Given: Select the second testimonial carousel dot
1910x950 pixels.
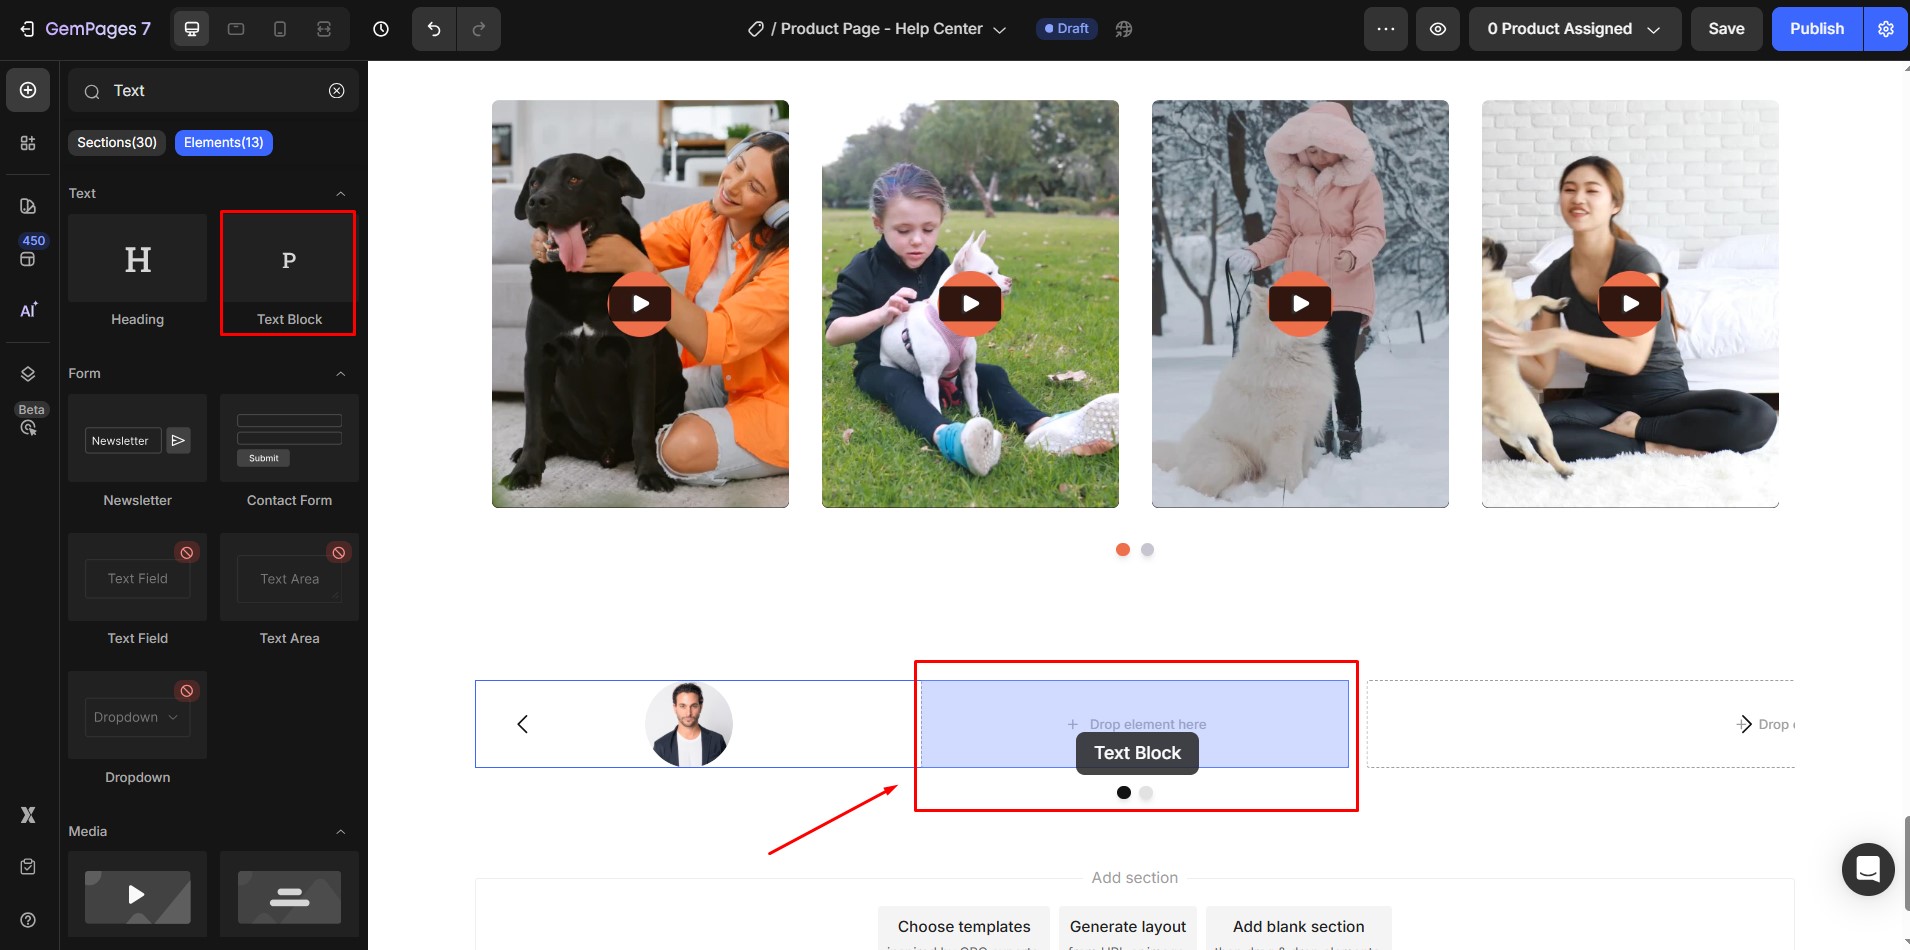Looking at the screenshot, I should 1146,793.
